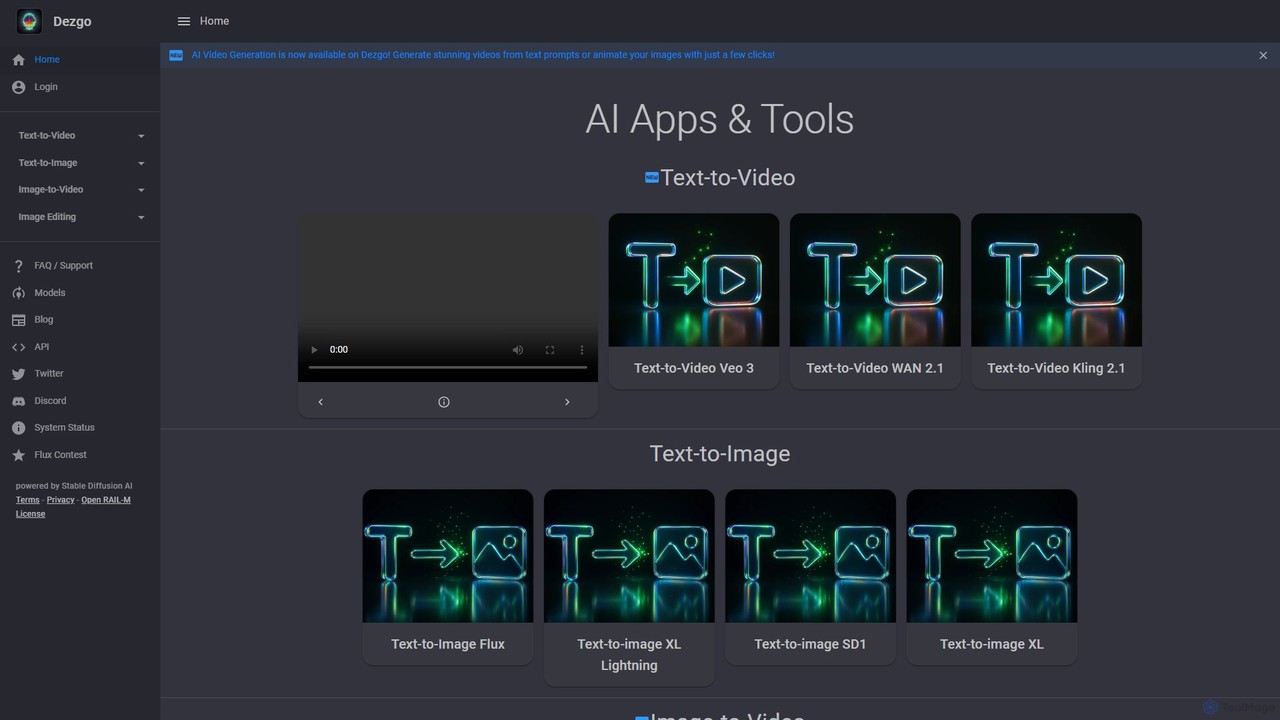The height and width of the screenshot is (720, 1280).
Task: Click the 0:00 video timestamp
Action: tap(339, 350)
